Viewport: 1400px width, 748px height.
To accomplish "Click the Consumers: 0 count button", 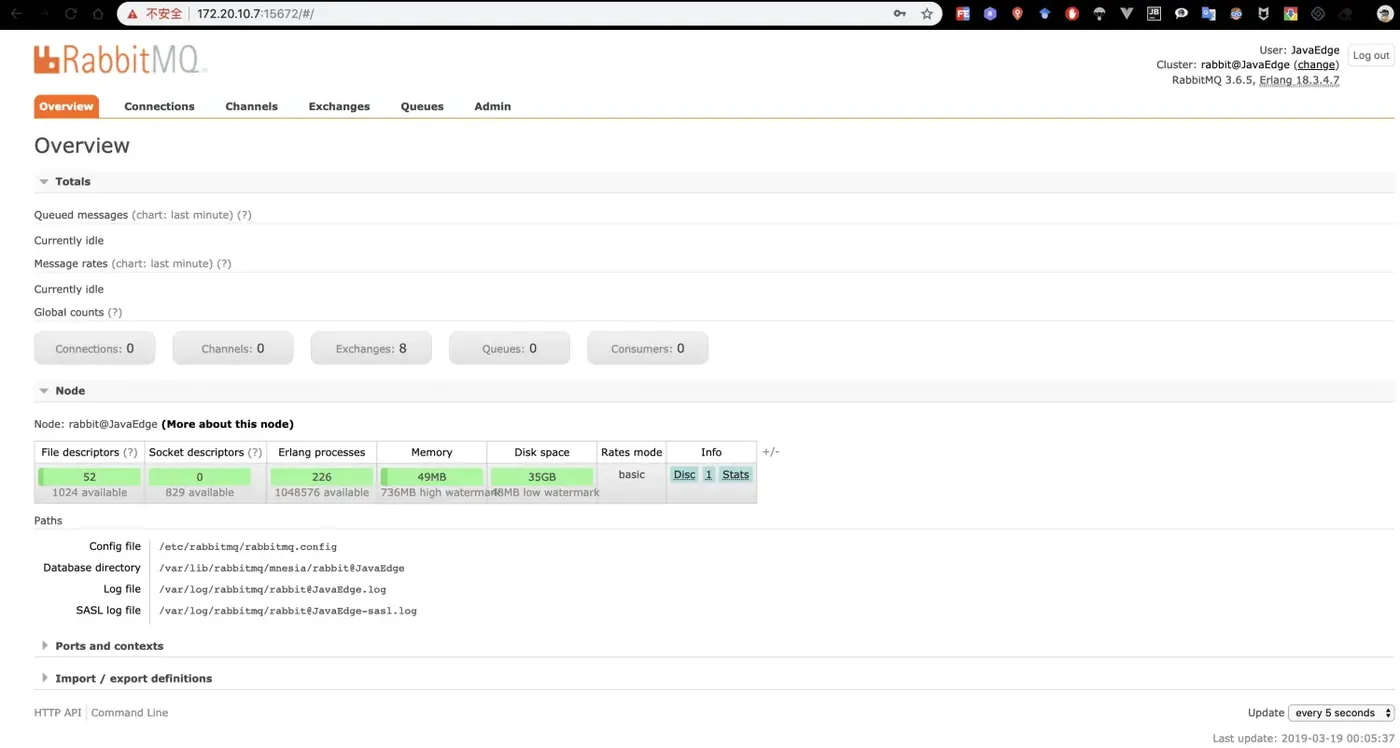I will pos(648,348).
